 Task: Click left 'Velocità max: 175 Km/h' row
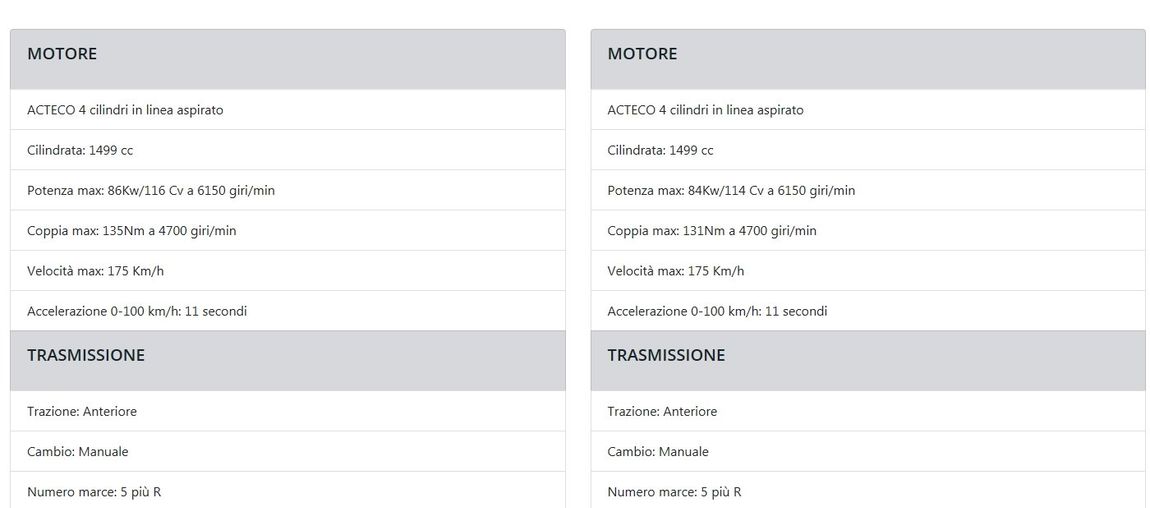pos(288,271)
